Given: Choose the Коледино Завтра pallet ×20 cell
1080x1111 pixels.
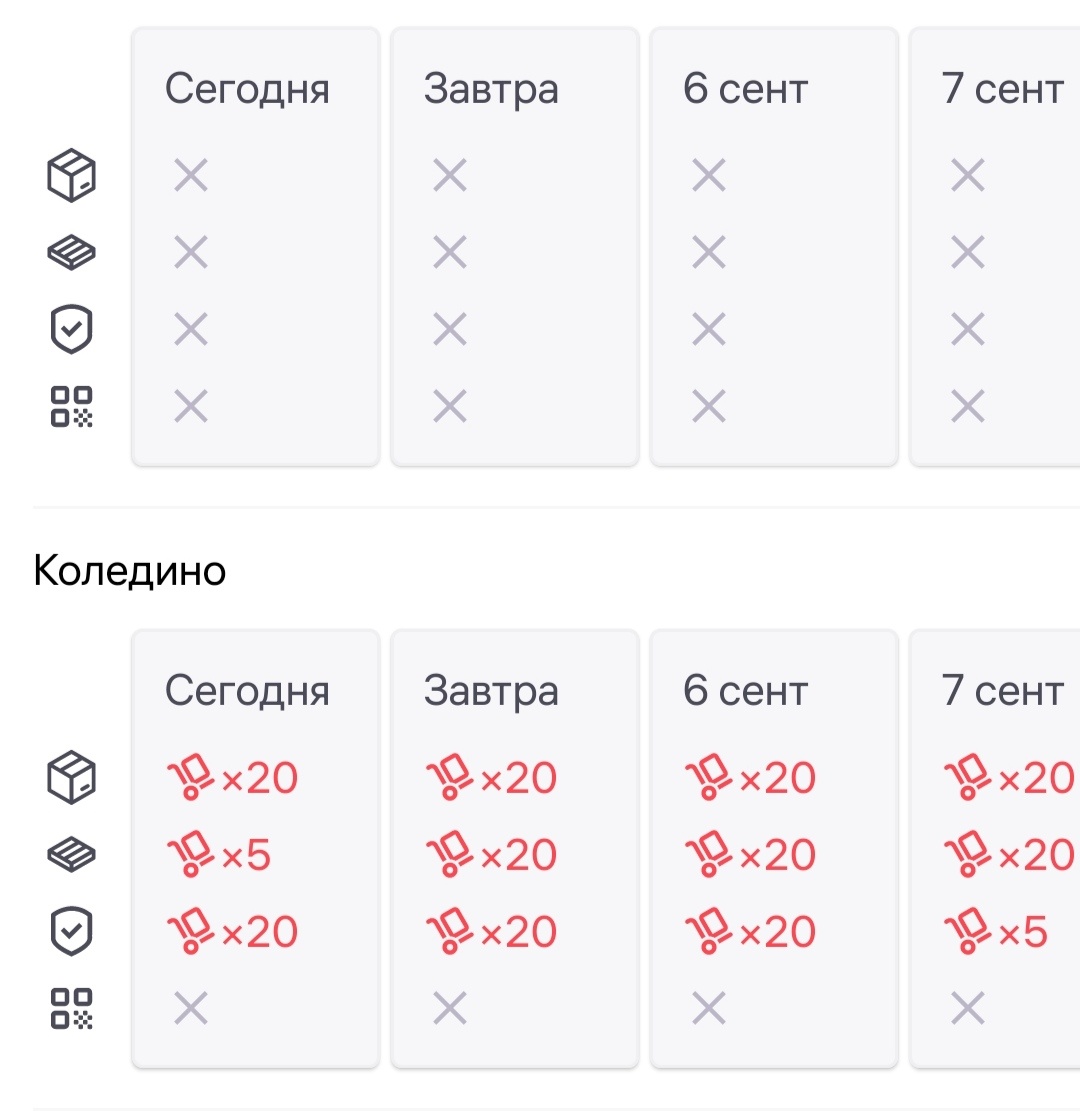Looking at the screenshot, I should tap(491, 855).
